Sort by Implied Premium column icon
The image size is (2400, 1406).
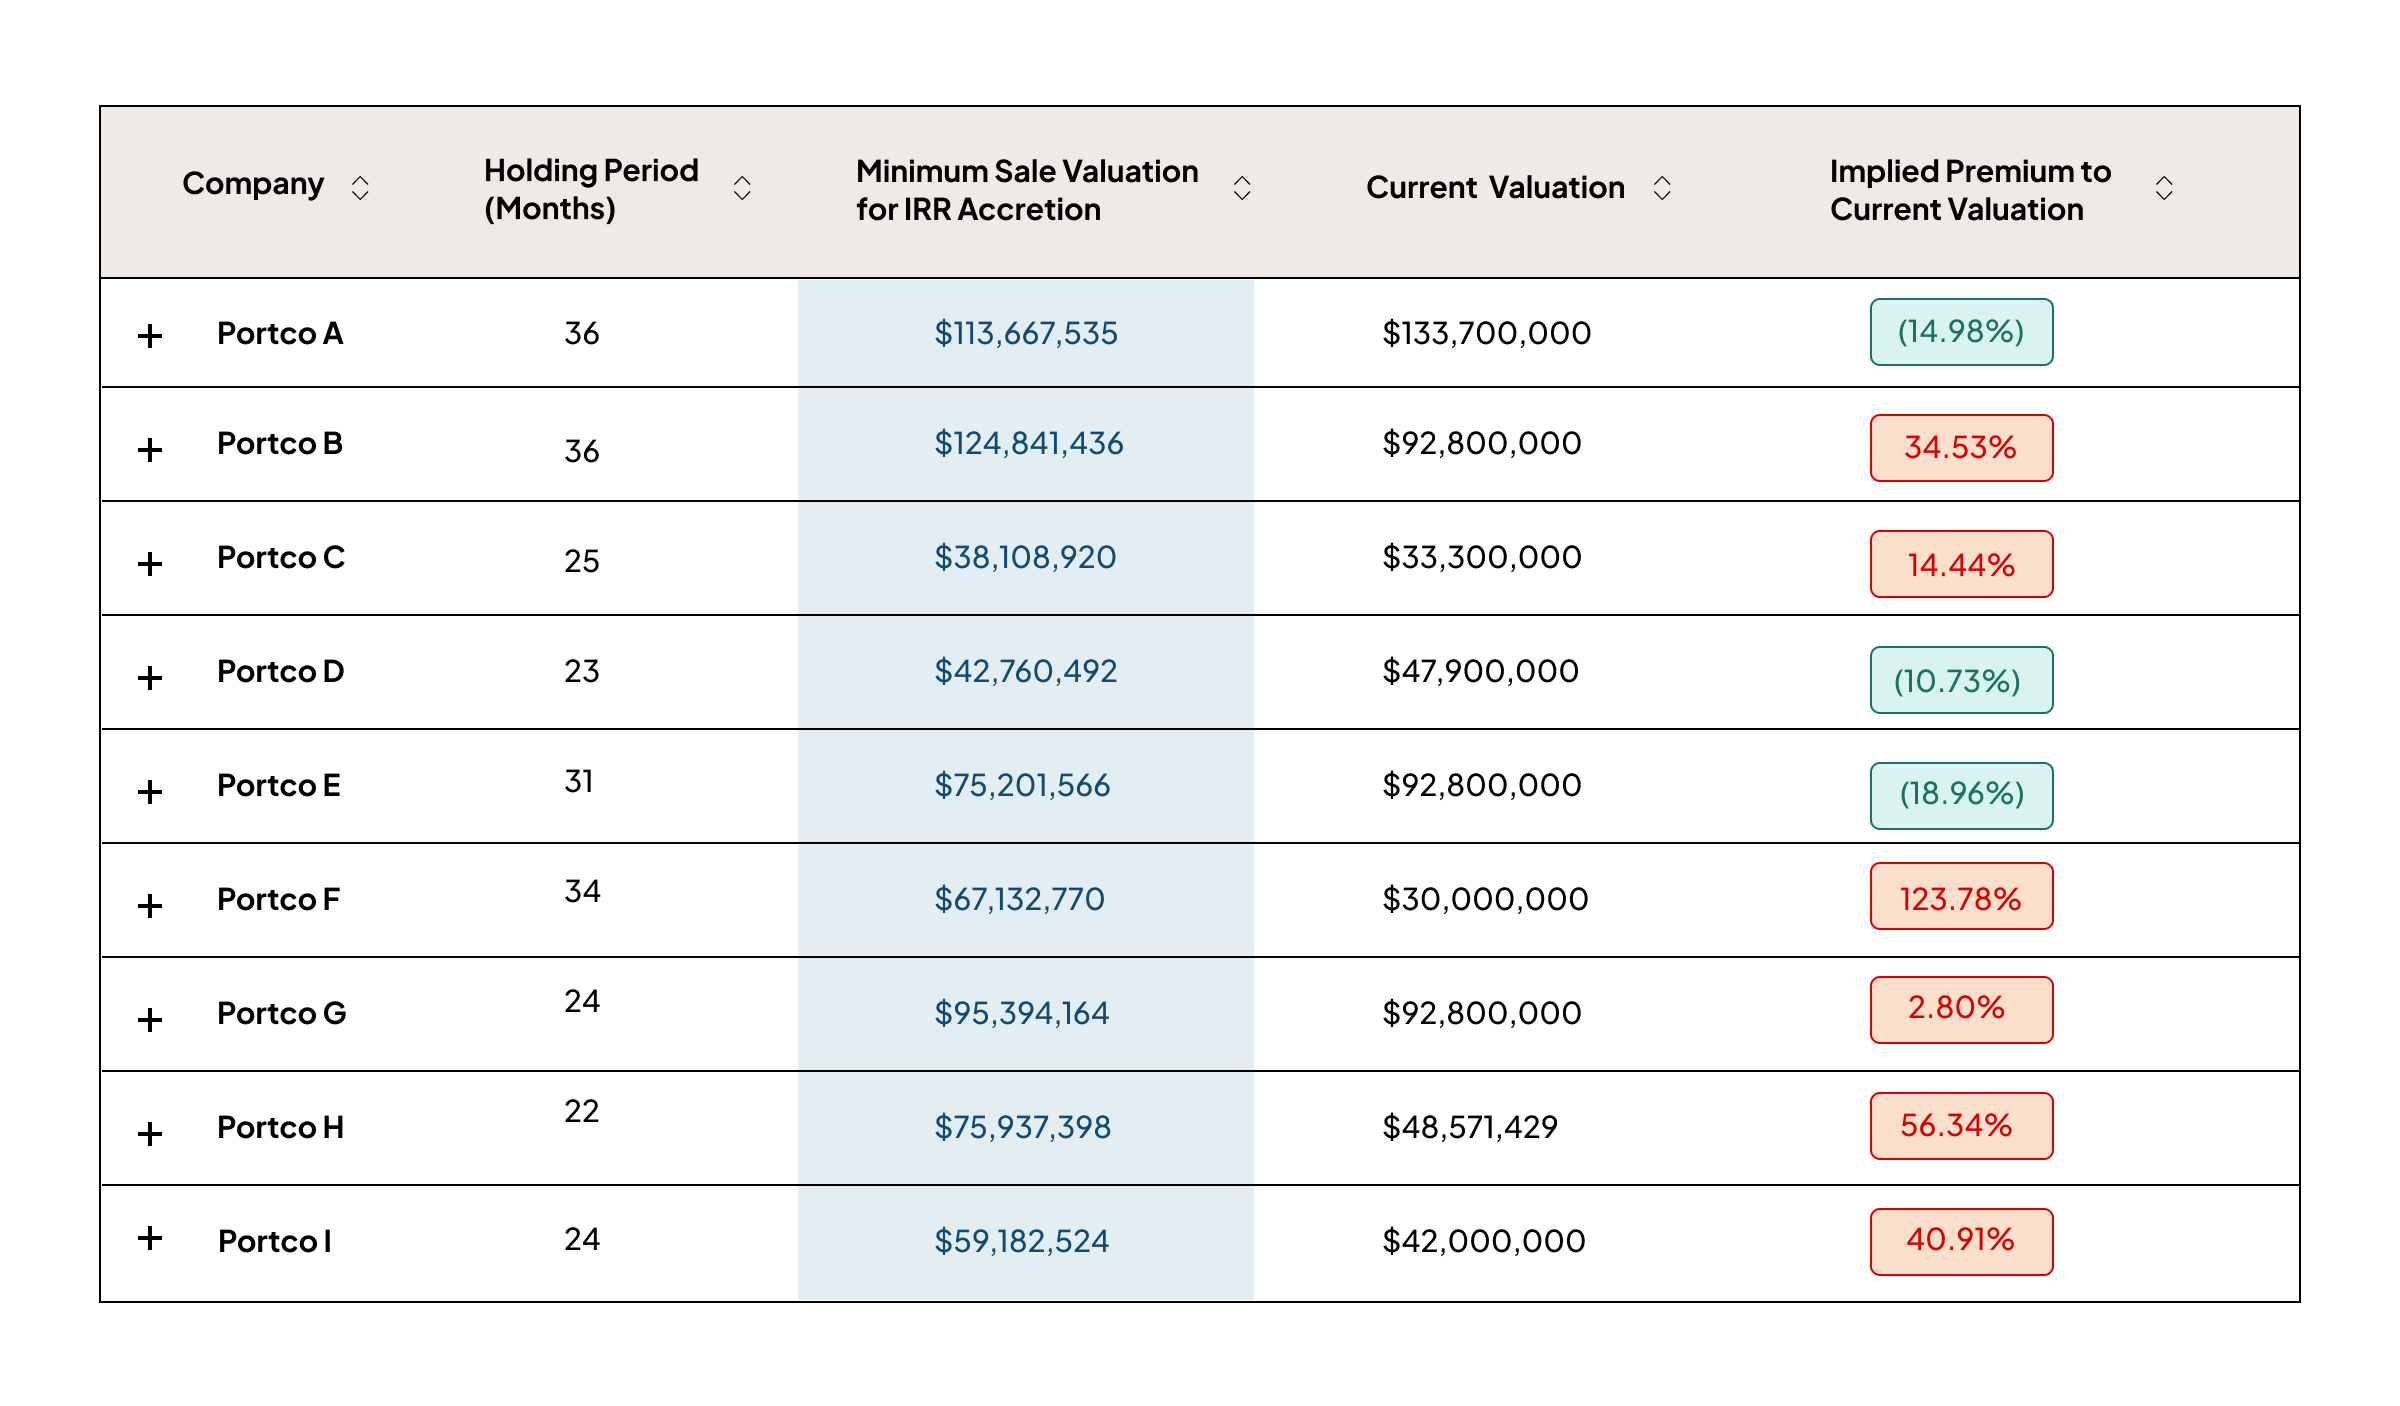(2164, 188)
